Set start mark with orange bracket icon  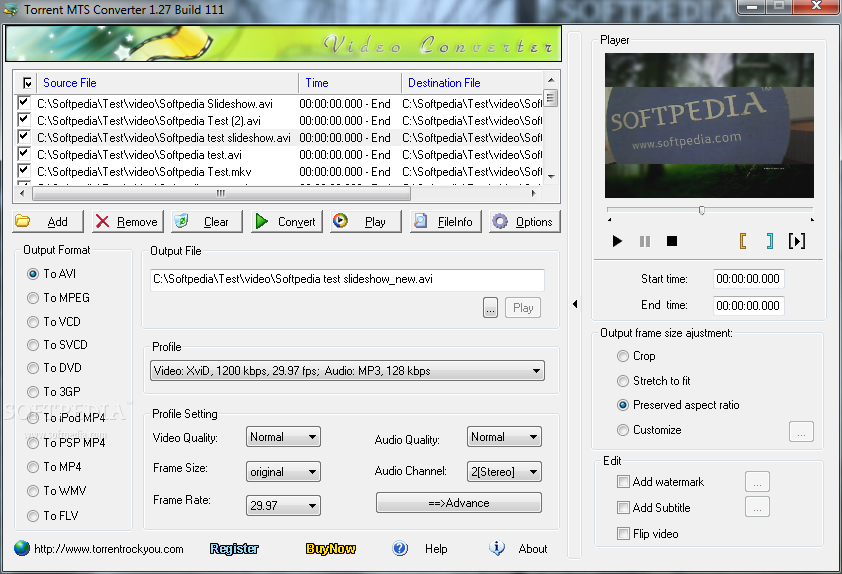743,241
